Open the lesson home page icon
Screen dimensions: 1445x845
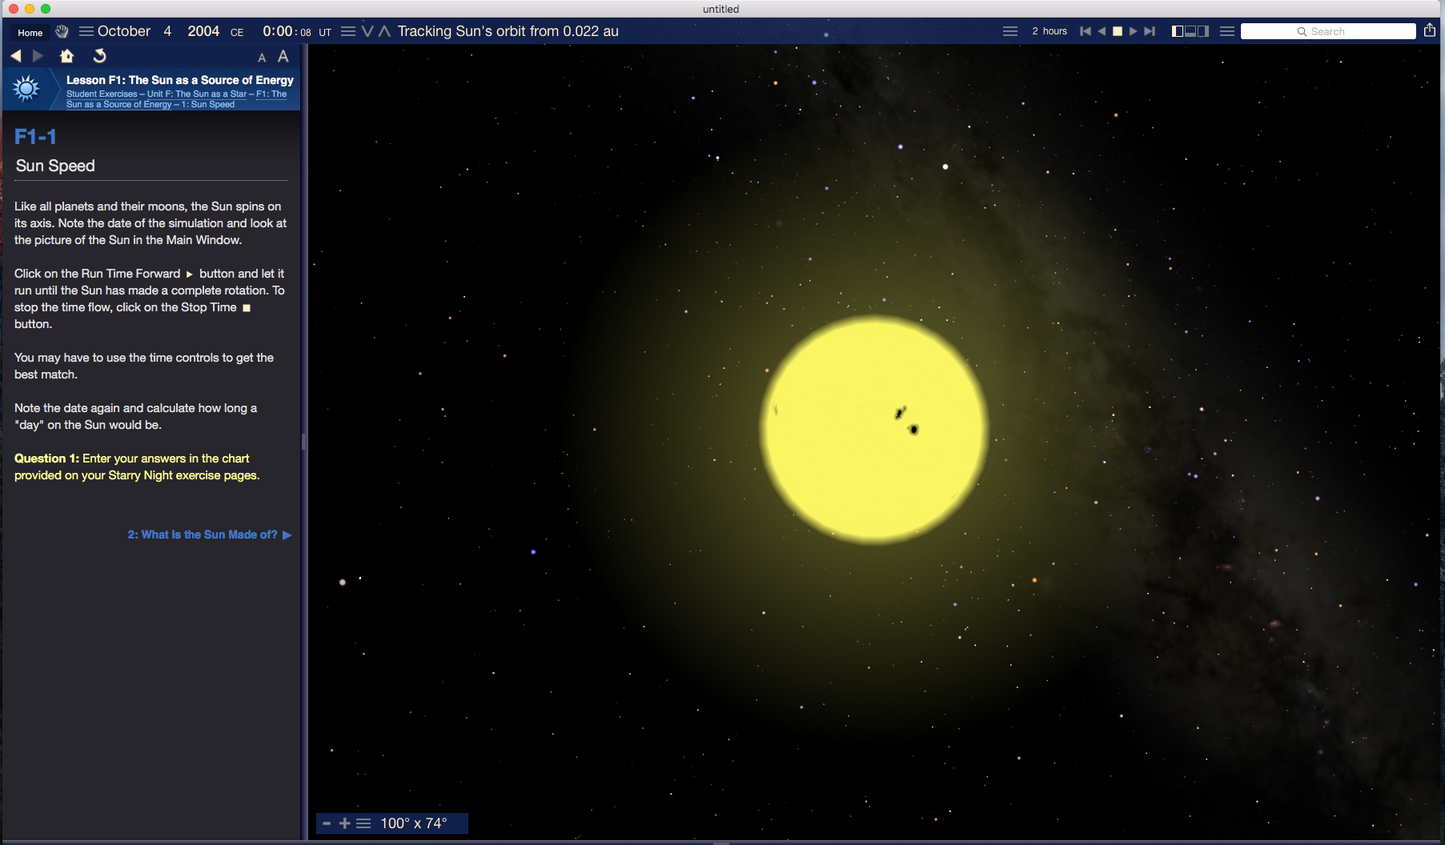point(67,56)
